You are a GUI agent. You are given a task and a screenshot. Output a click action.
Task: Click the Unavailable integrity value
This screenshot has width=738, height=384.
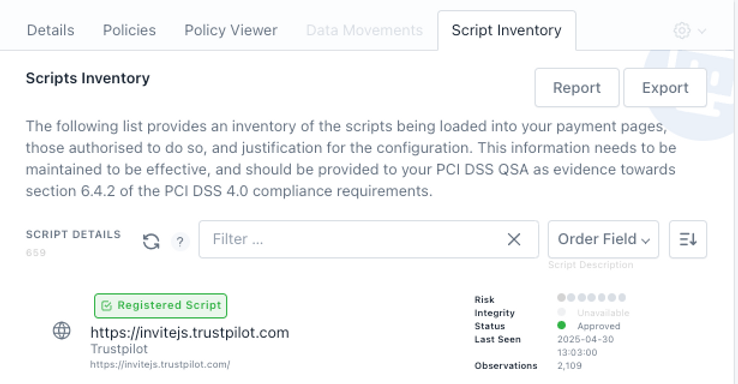point(603,312)
